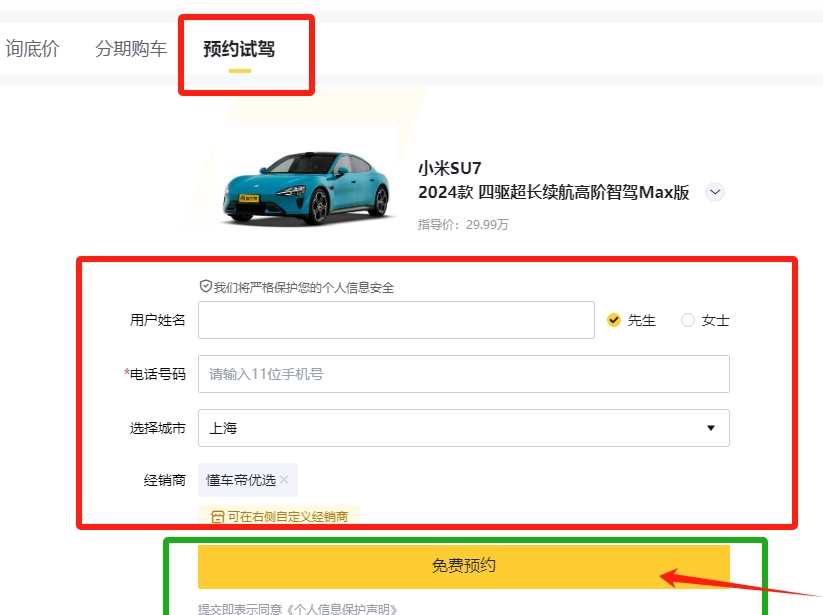Submit with the 免费预约 button
This screenshot has height=615, width=823.
point(463,566)
